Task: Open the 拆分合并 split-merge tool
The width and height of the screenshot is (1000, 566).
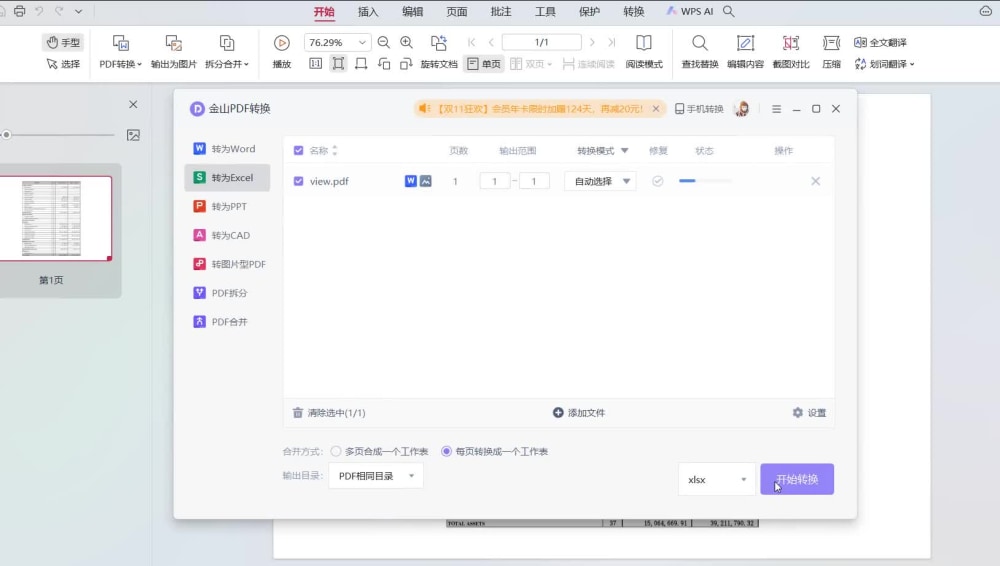Action: pos(226,52)
